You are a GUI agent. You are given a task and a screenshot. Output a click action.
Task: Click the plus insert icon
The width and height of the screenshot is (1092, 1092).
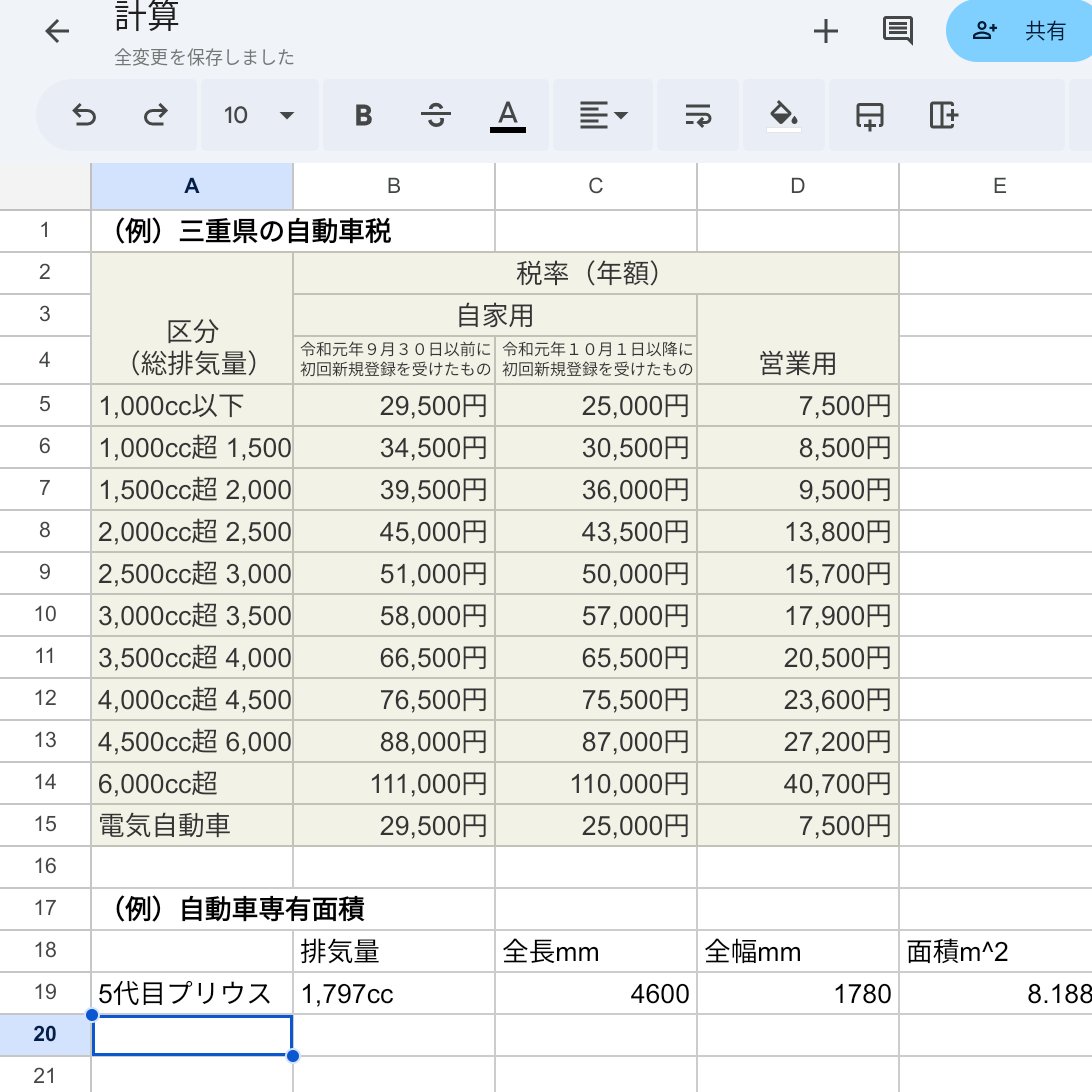click(825, 31)
